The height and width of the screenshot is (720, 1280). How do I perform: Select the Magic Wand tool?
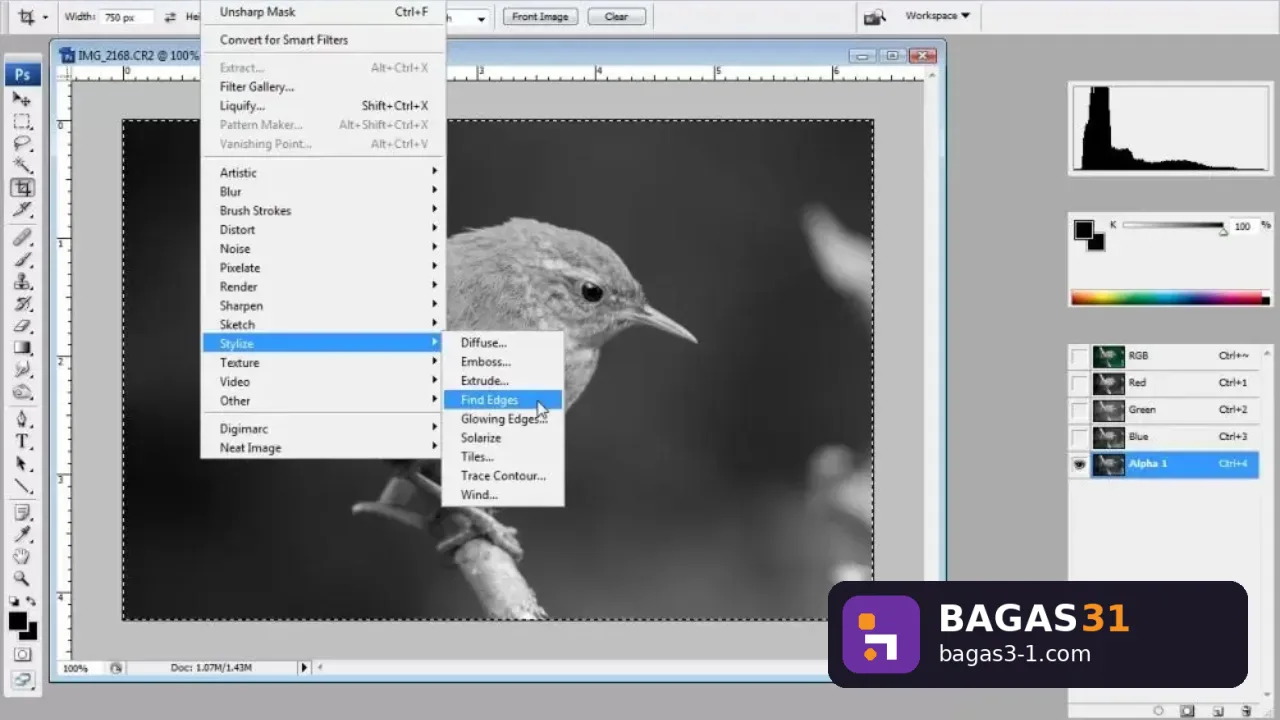click(22, 165)
